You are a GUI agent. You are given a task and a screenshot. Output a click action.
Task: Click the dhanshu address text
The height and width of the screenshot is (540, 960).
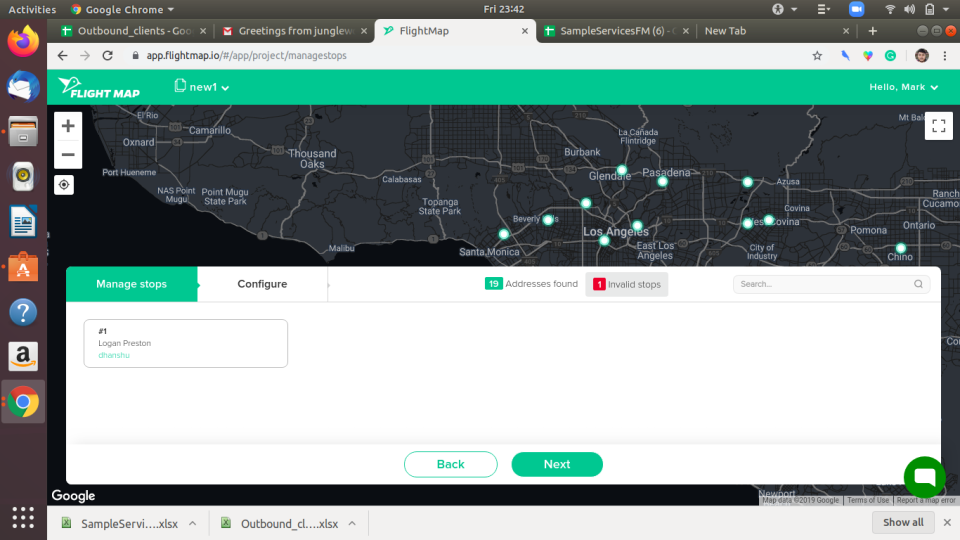coord(114,355)
